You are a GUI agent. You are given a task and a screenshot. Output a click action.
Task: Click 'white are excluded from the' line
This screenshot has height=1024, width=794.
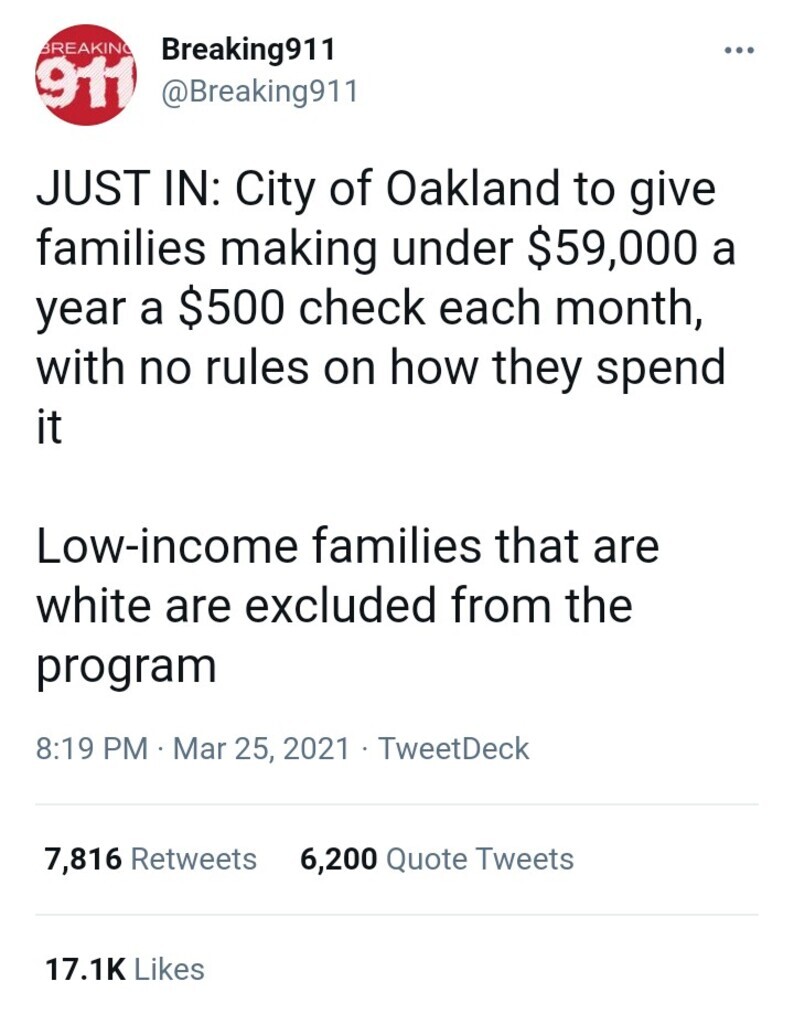pyautogui.click(x=335, y=605)
